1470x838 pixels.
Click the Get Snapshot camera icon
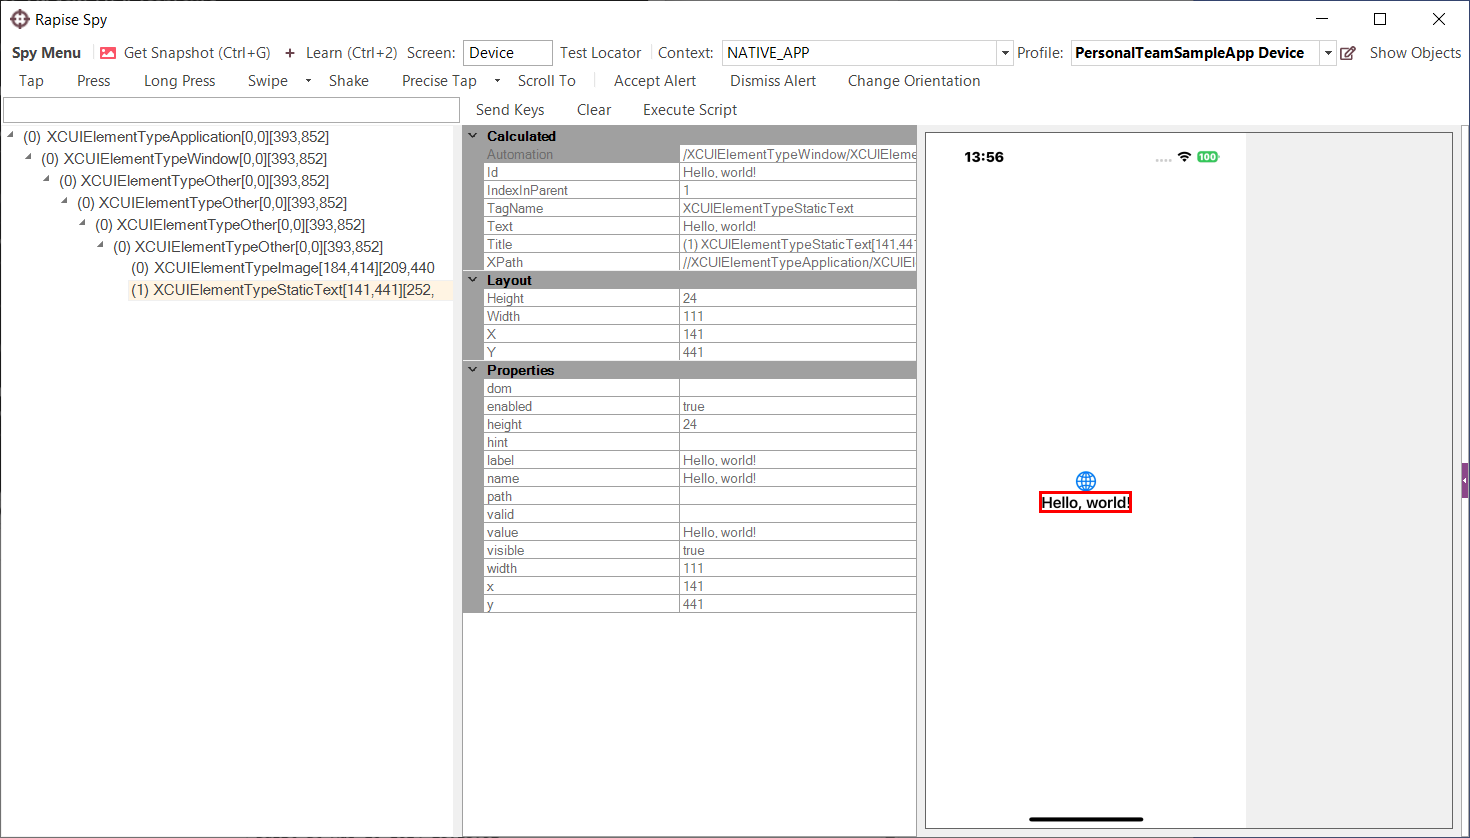(108, 53)
